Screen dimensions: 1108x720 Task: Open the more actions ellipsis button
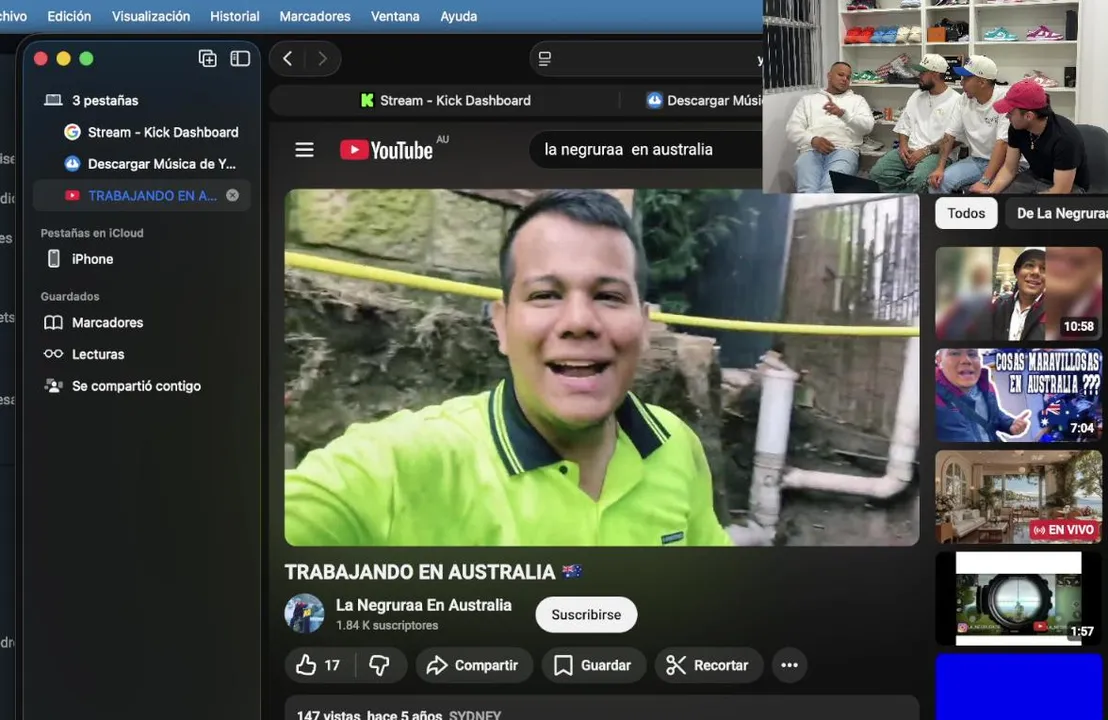pyautogui.click(x=789, y=665)
